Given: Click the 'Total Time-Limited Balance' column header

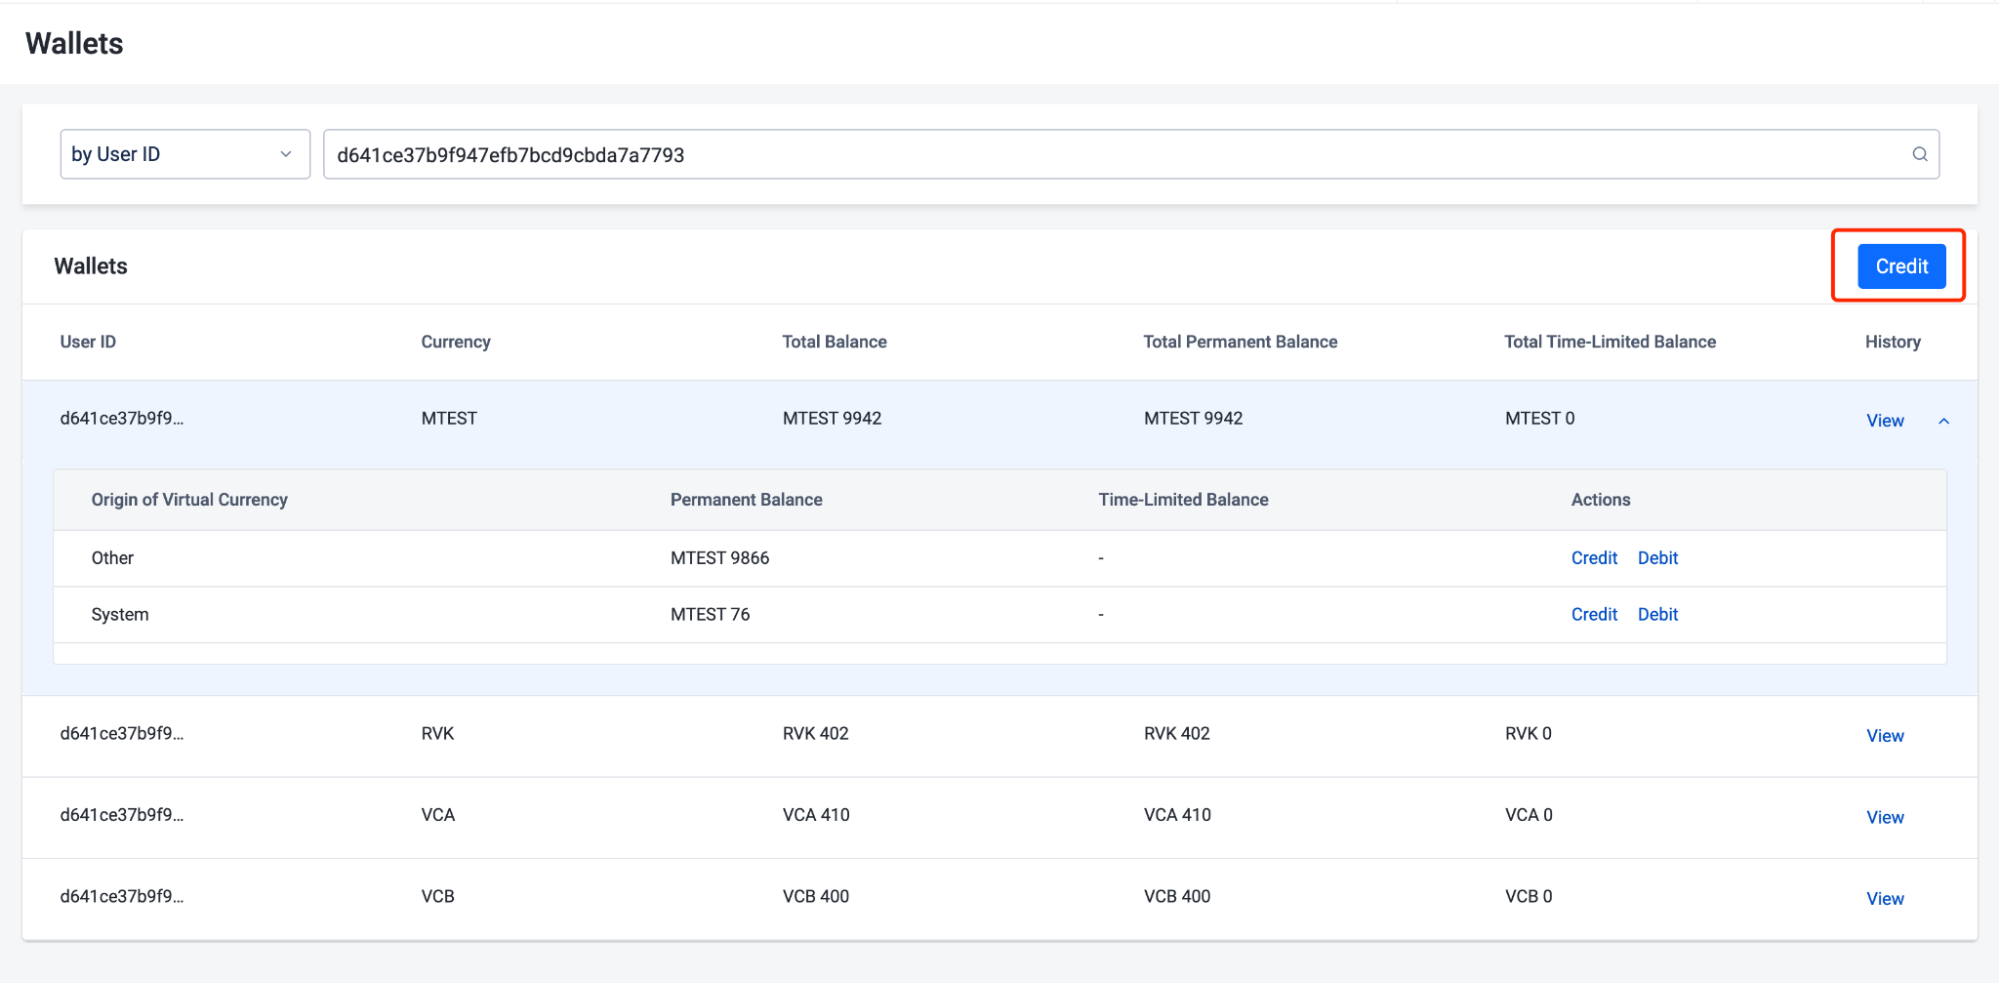Looking at the screenshot, I should coord(1610,342).
